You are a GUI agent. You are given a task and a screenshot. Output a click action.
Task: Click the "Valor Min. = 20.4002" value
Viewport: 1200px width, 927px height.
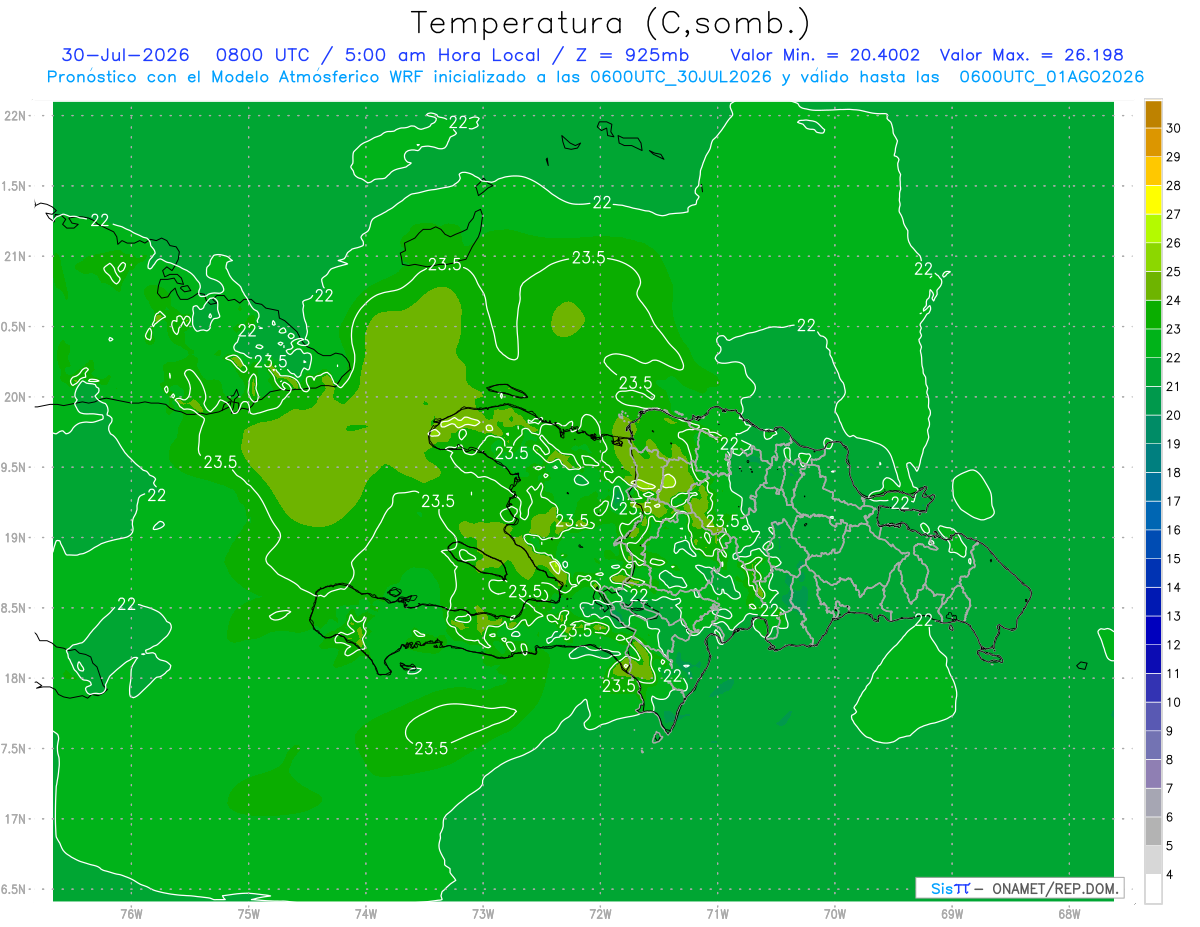825,55
